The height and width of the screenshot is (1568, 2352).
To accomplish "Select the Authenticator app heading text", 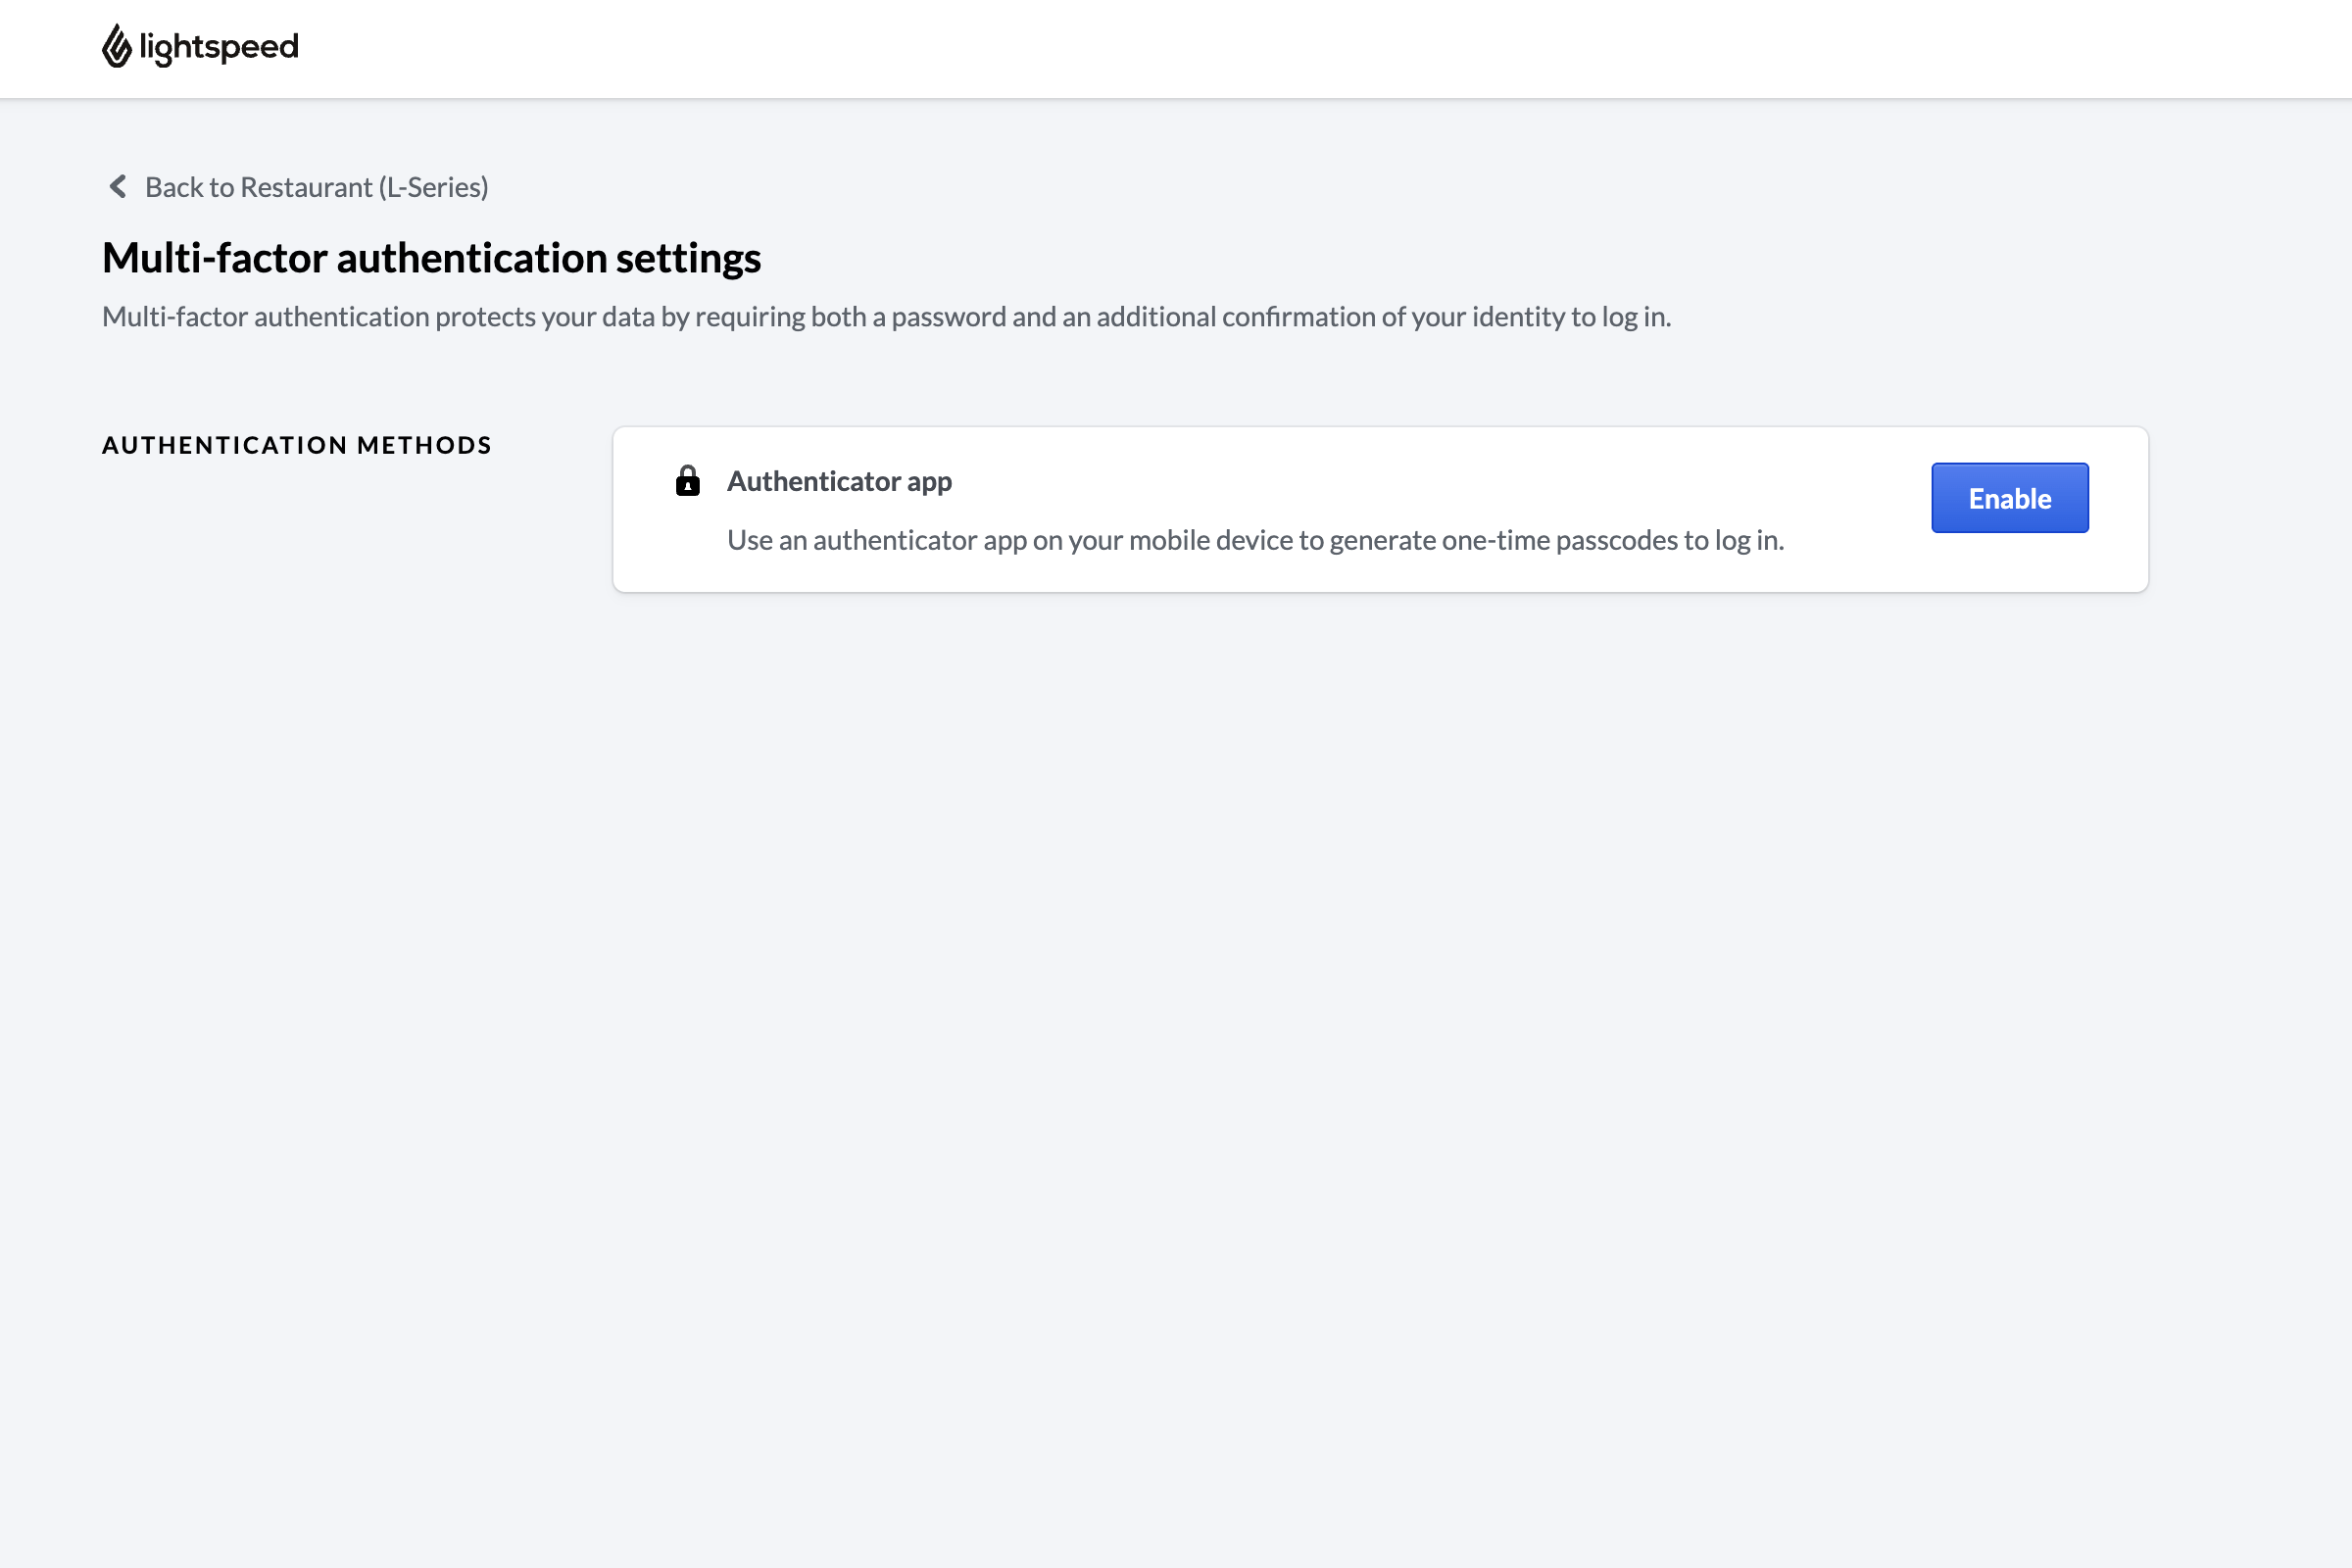I will click(x=839, y=481).
